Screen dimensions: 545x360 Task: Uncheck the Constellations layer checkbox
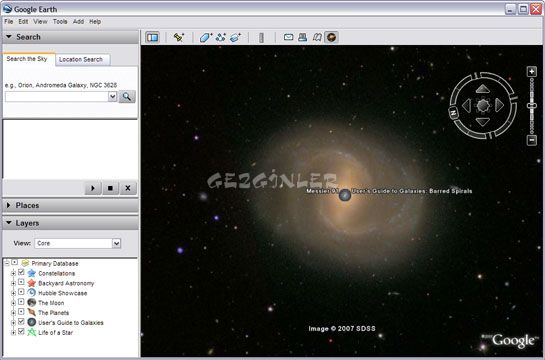[21, 272]
